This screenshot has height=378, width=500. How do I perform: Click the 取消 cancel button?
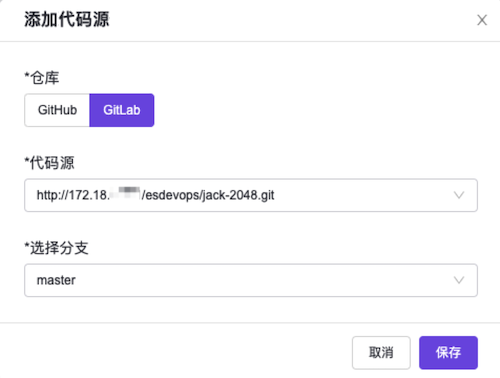[x=381, y=353]
